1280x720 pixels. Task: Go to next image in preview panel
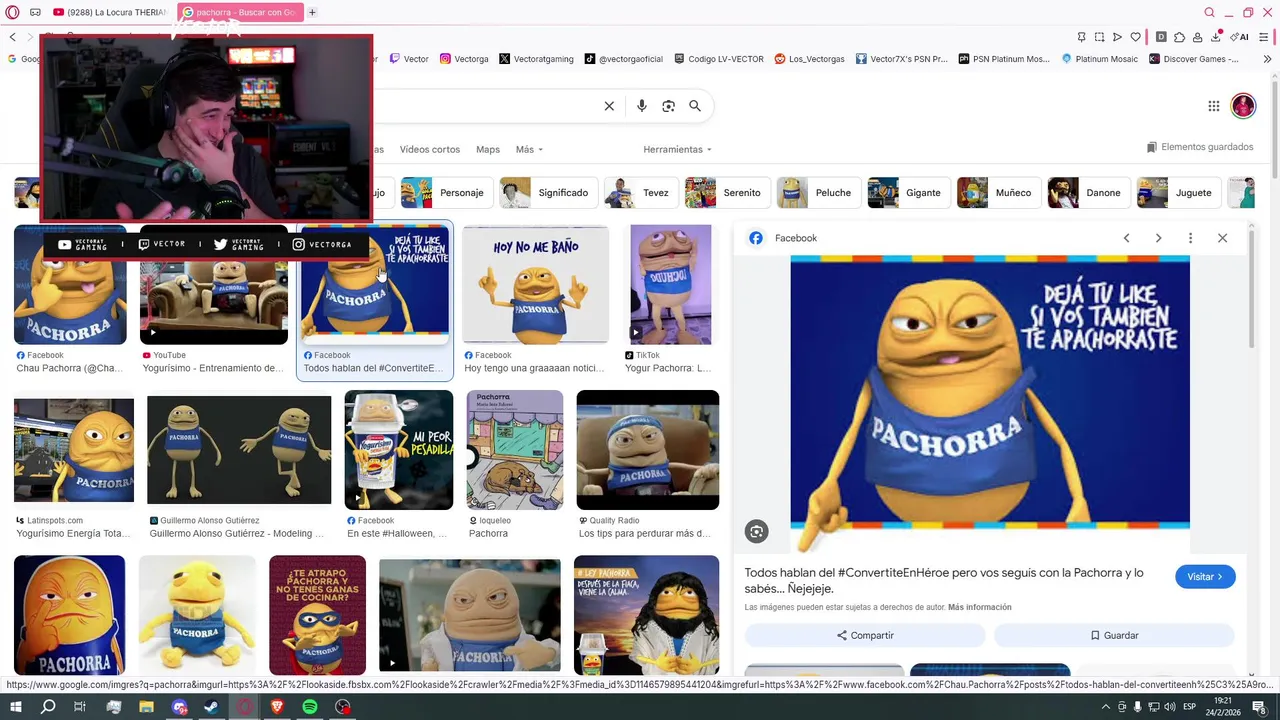click(x=1158, y=238)
